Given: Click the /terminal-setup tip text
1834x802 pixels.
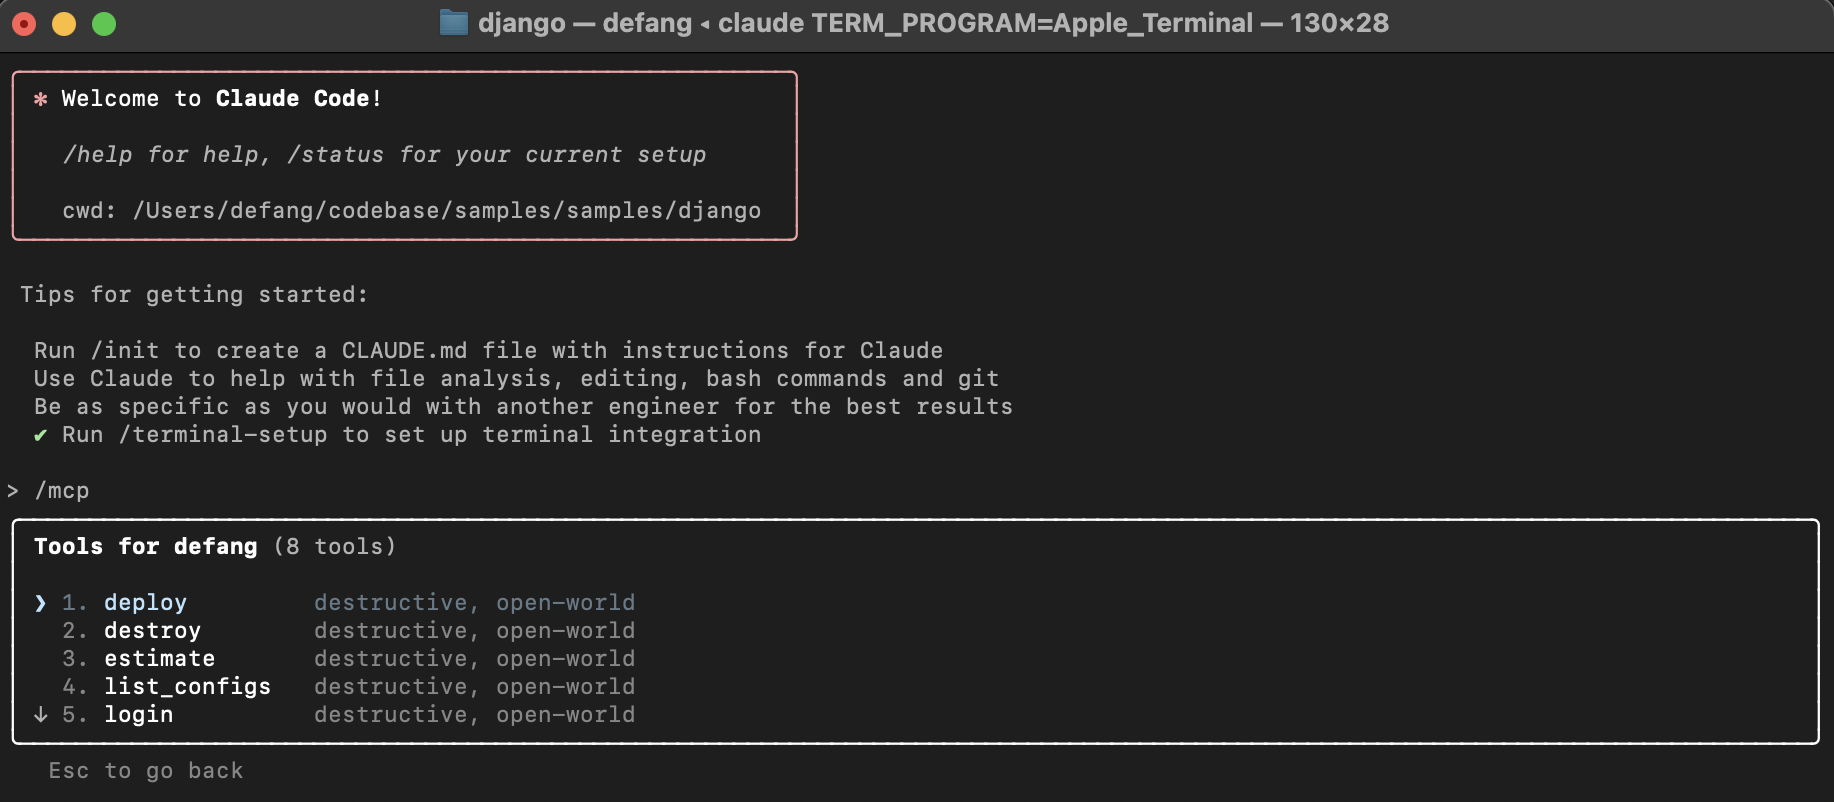Looking at the screenshot, I should pos(411,435).
